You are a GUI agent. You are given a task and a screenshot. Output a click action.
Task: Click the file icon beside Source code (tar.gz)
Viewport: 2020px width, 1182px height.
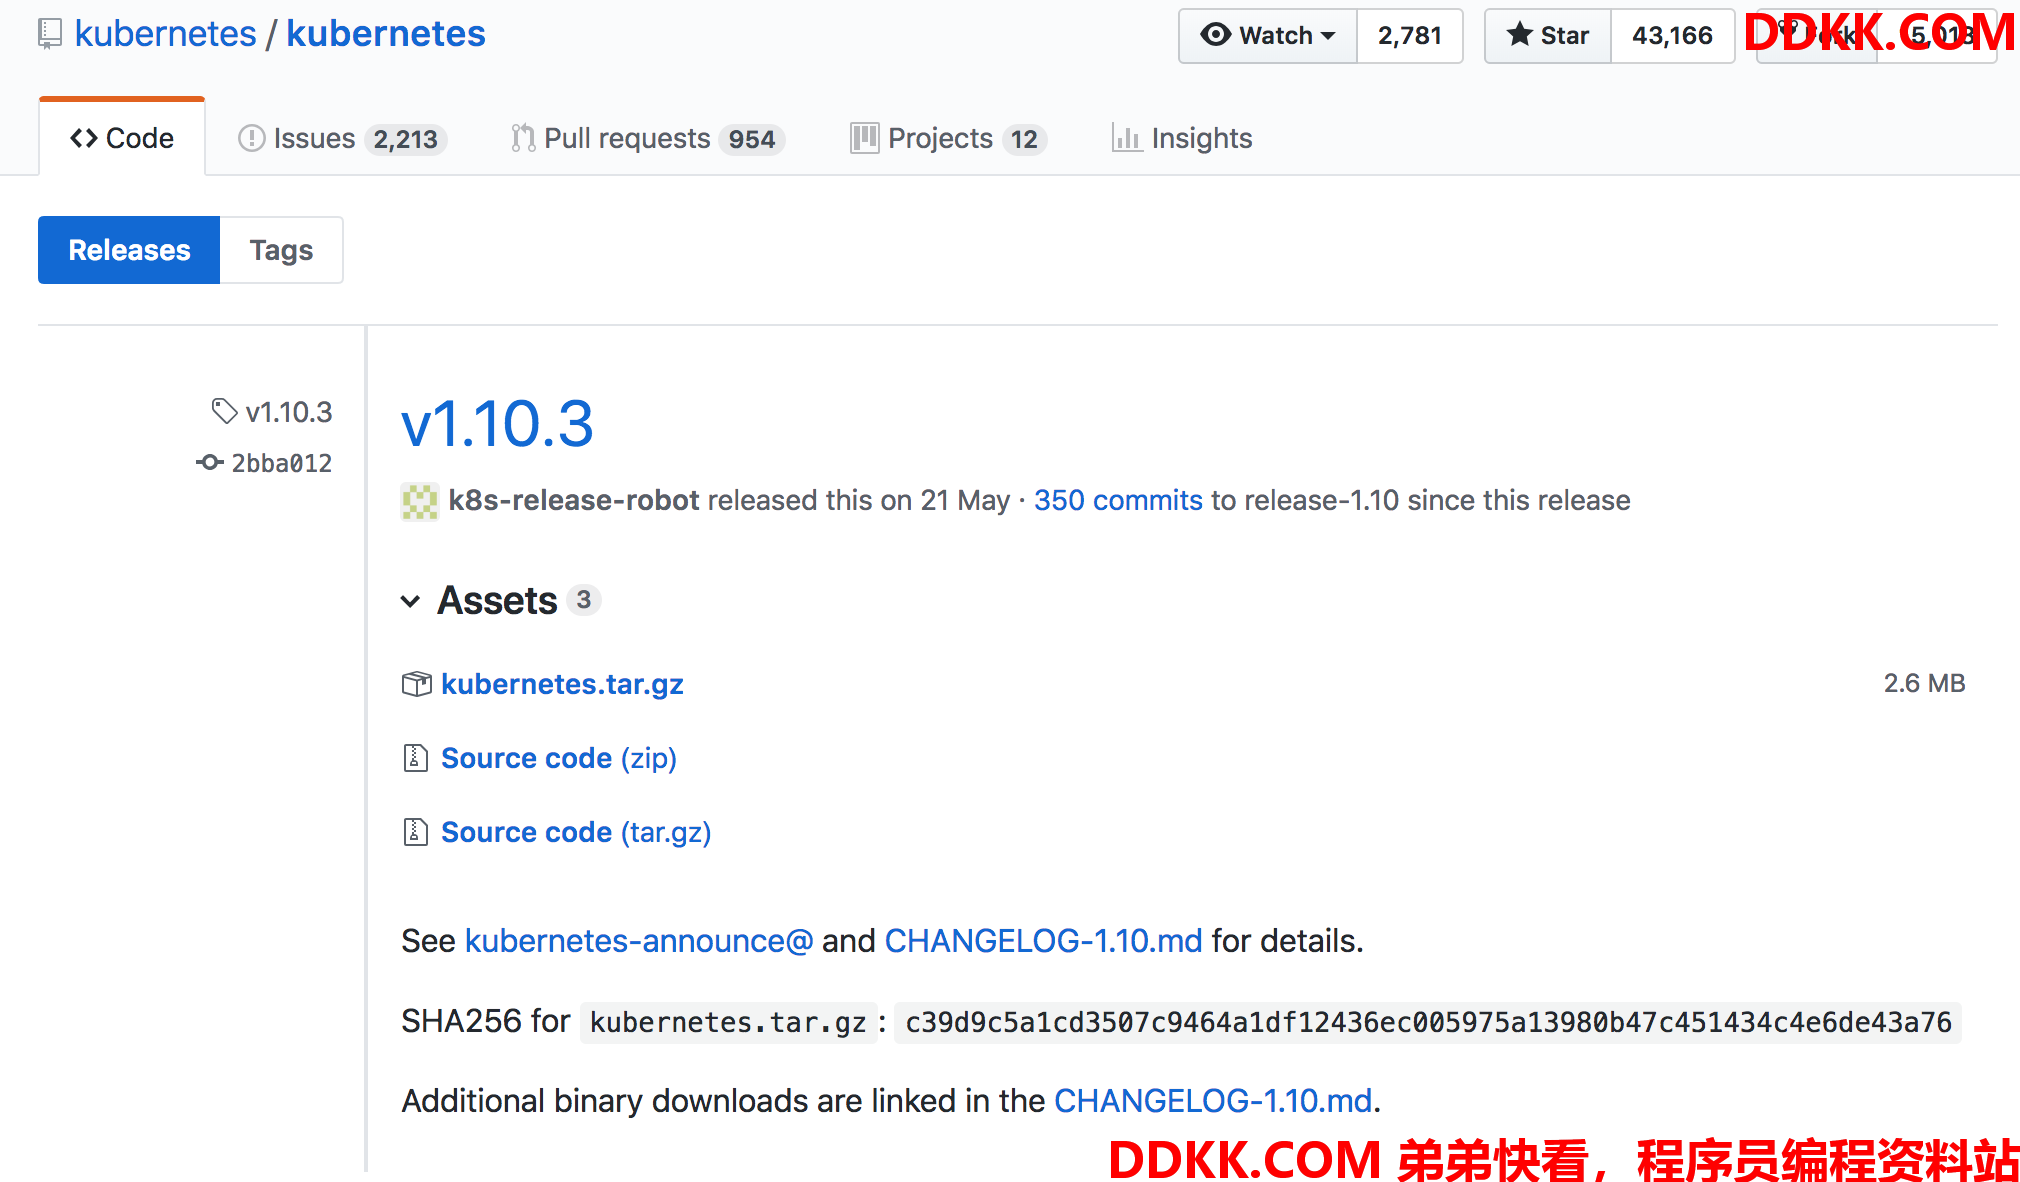click(x=415, y=832)
